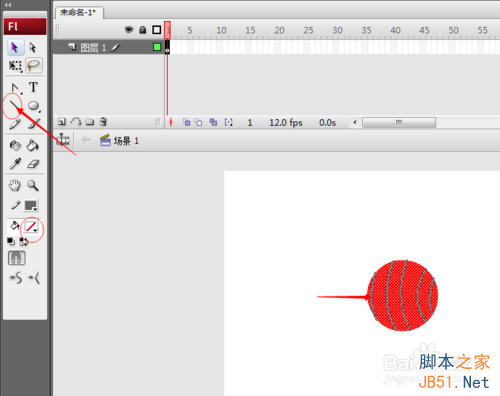Toggle show/hide all layers eye
Viewport: 500px width, 396px height.
[x=129, y=30]
